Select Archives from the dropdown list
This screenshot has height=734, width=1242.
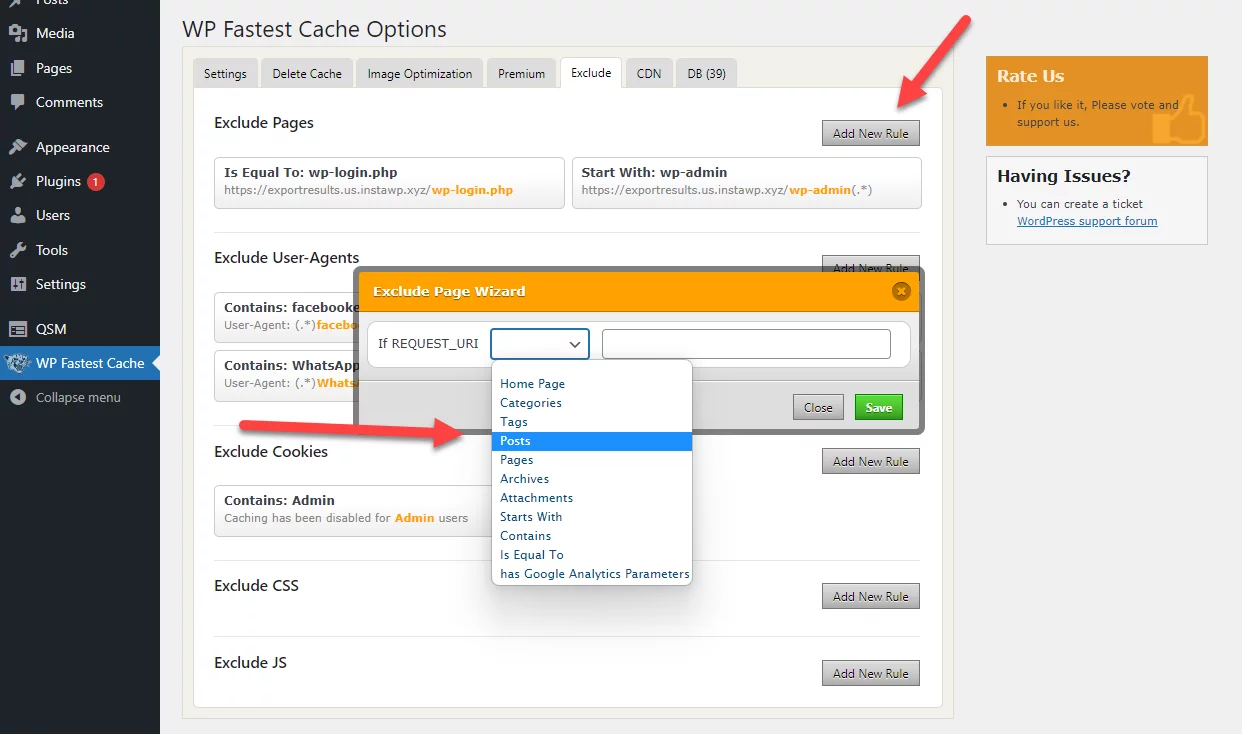click(x=592, y=479)
